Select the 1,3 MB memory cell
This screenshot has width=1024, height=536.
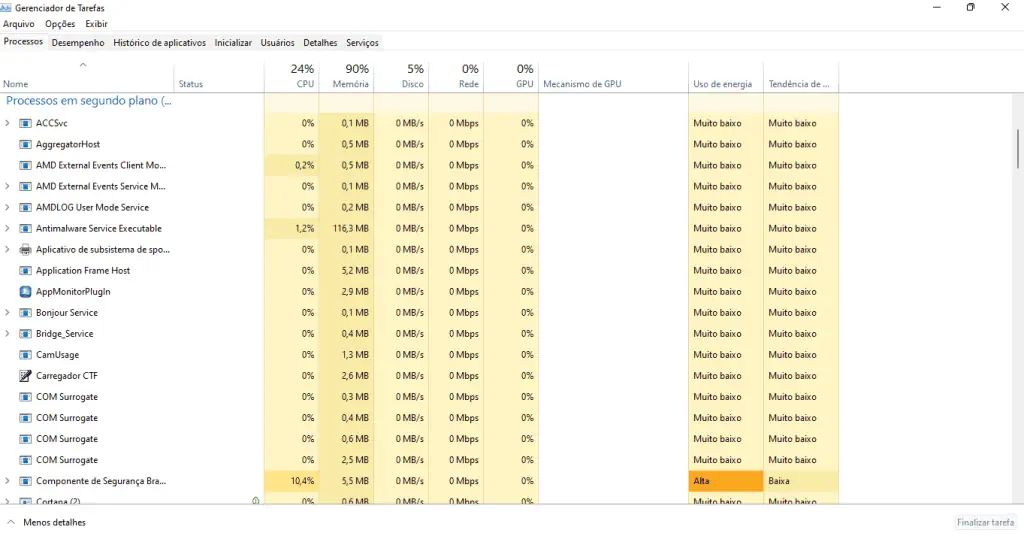point(346,355)
